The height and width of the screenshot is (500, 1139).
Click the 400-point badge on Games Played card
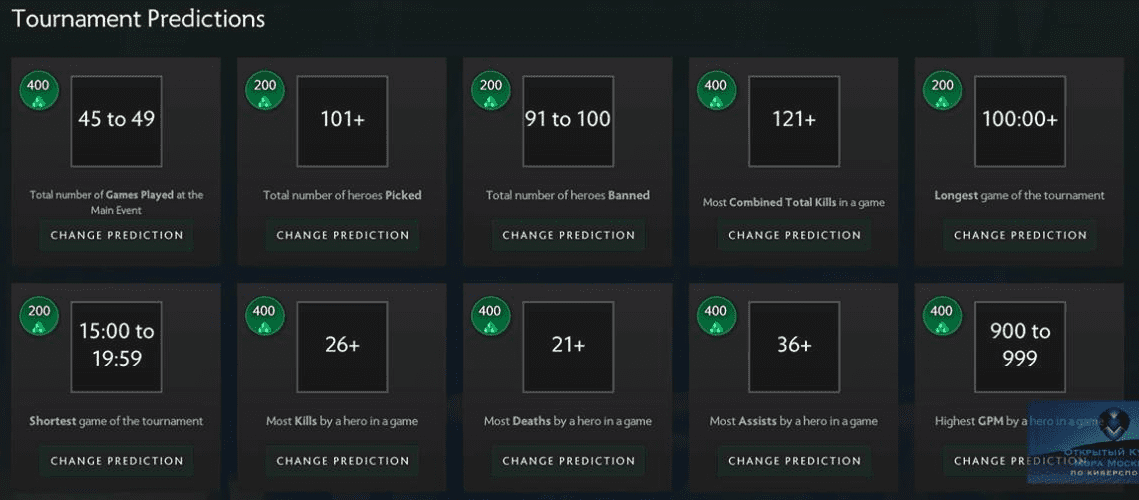[x=39, y=90]
